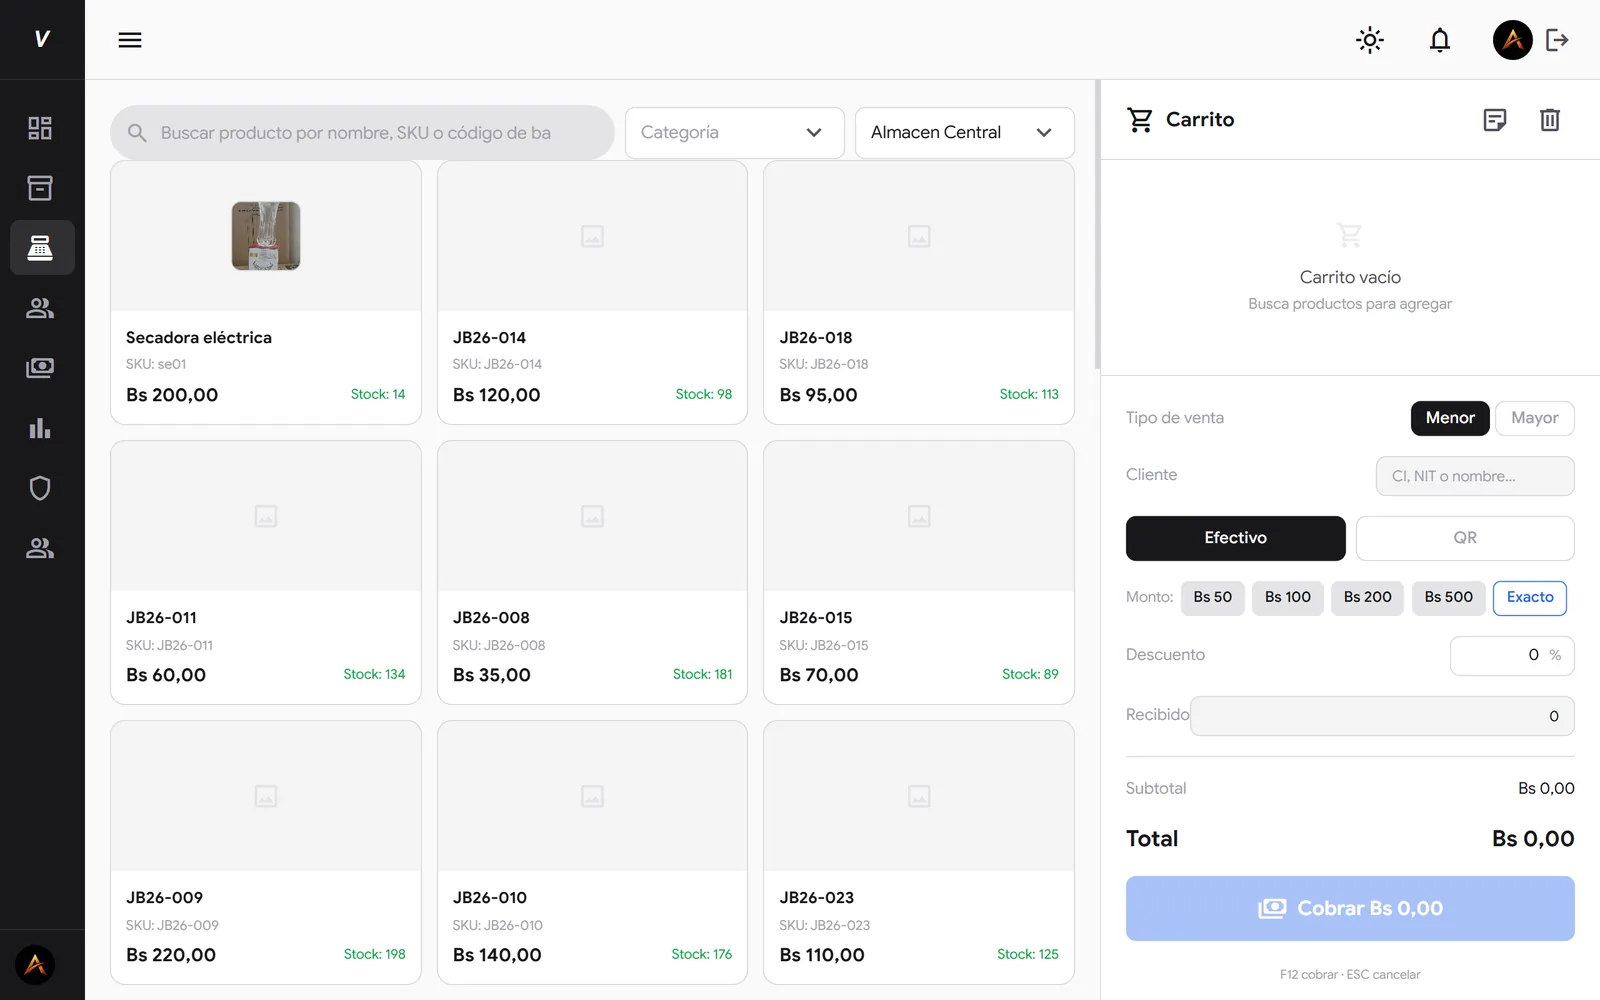Select Menor sale type

(1450, 418)
